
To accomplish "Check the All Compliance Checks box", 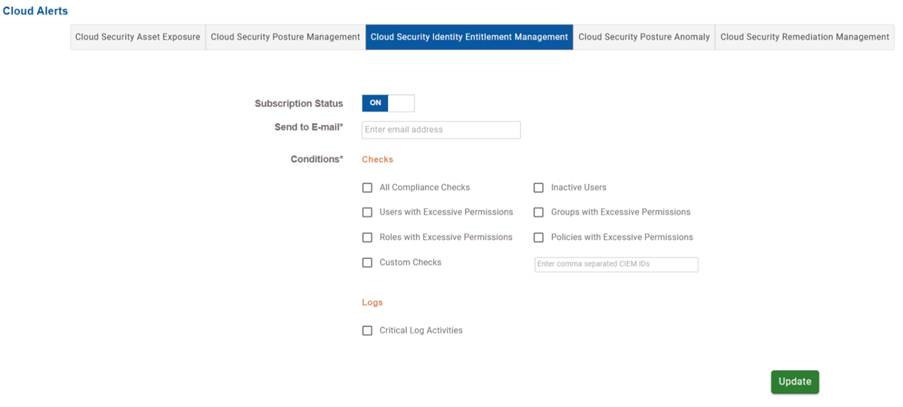I will [x=367, y=188].
